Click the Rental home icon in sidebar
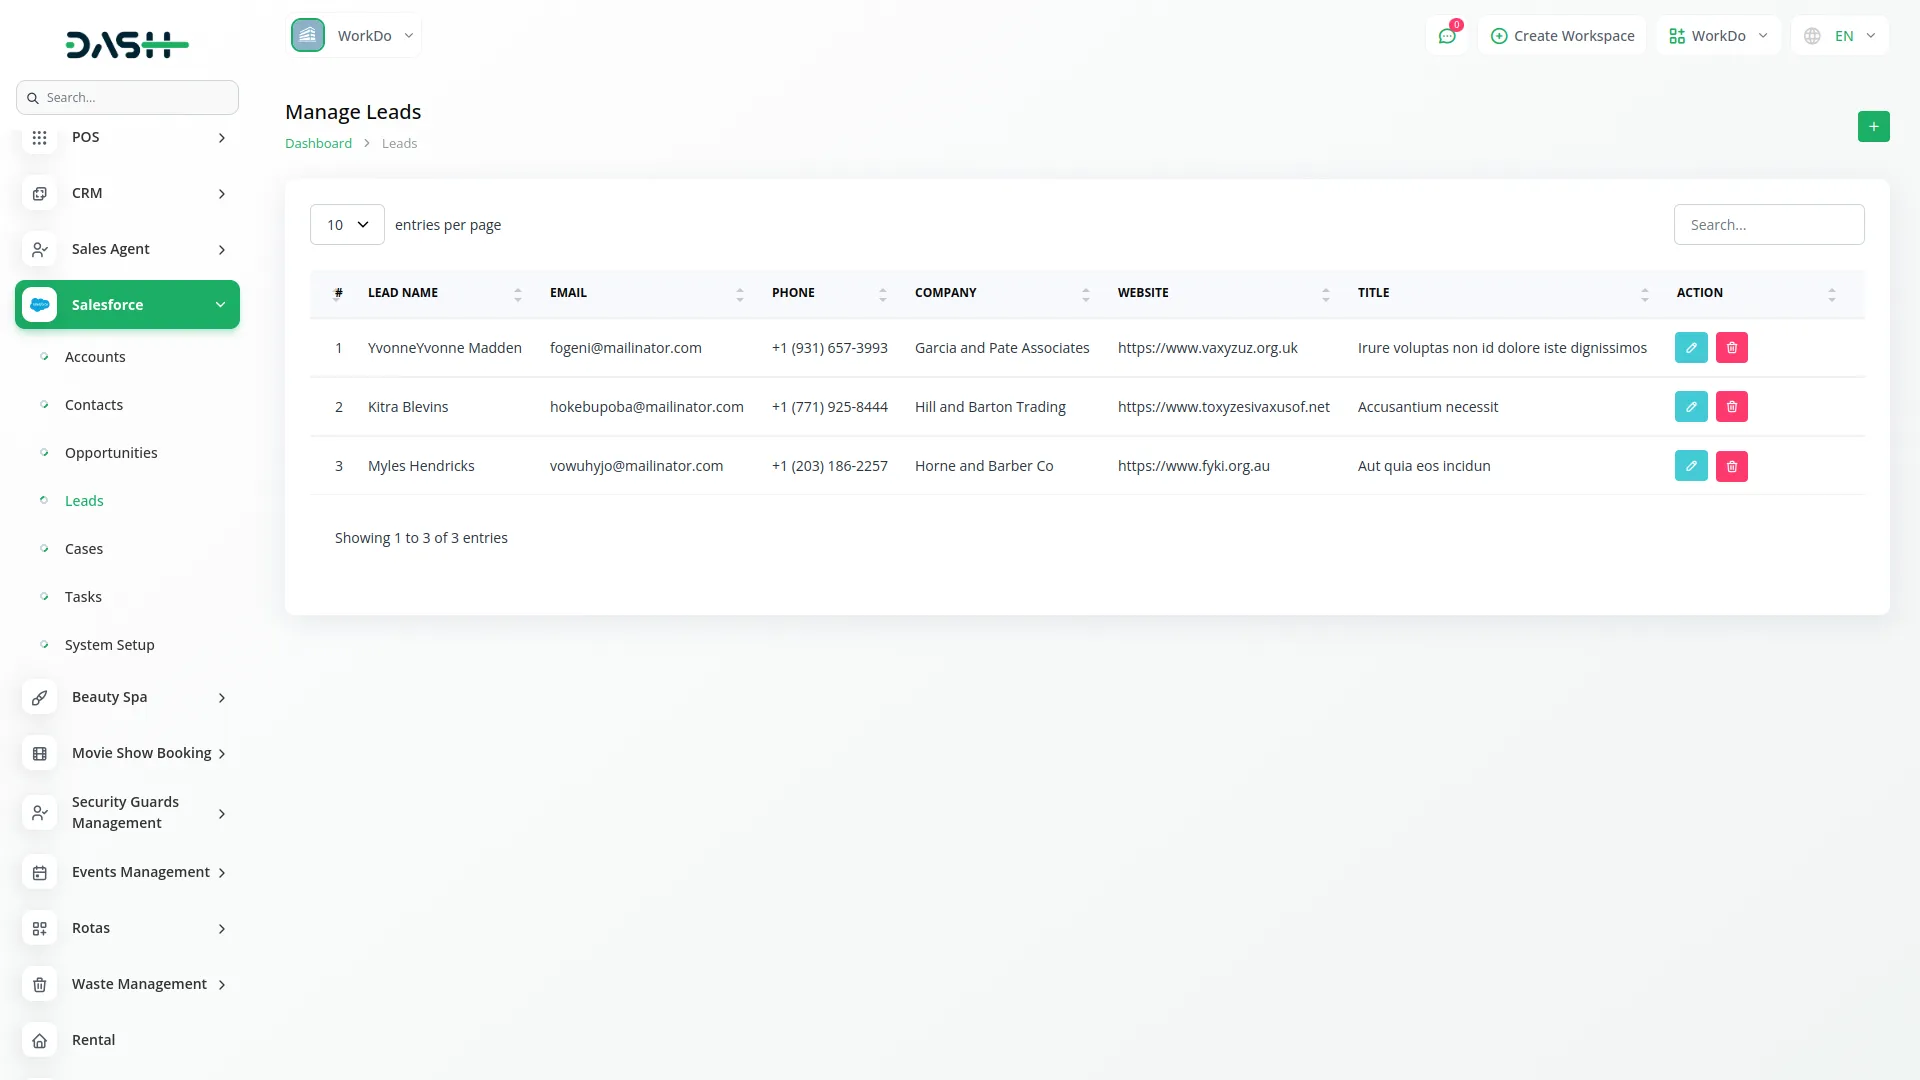This screenshot has width=1920, height=1080. (40, 1040)
